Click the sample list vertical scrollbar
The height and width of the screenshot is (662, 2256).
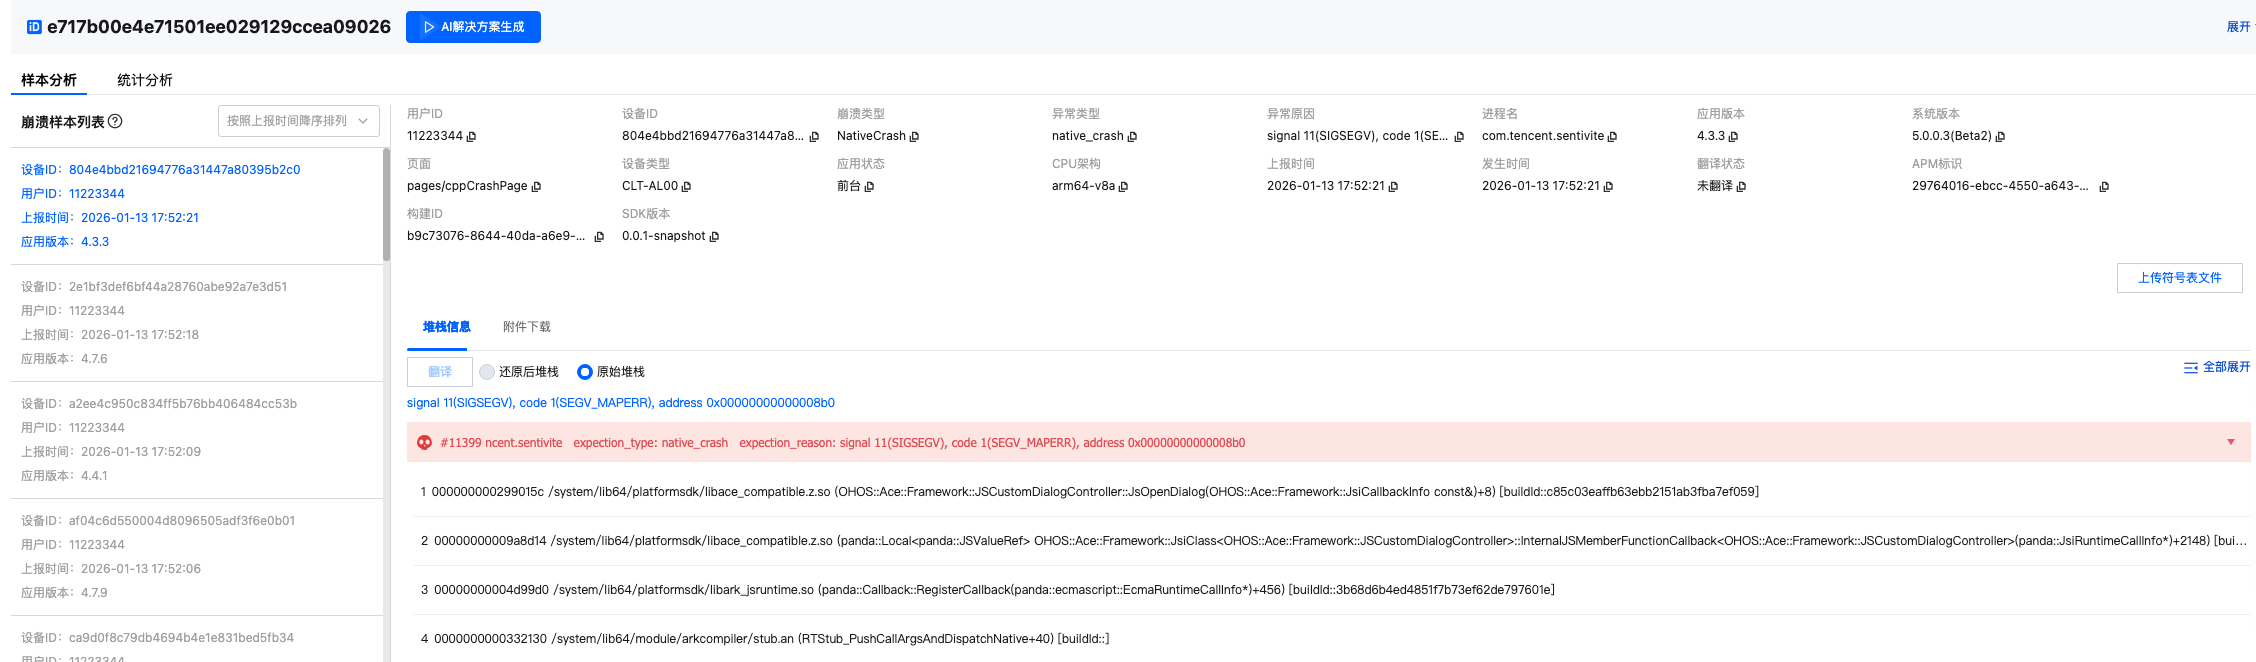pyautogui.click(x=386, y=205)
